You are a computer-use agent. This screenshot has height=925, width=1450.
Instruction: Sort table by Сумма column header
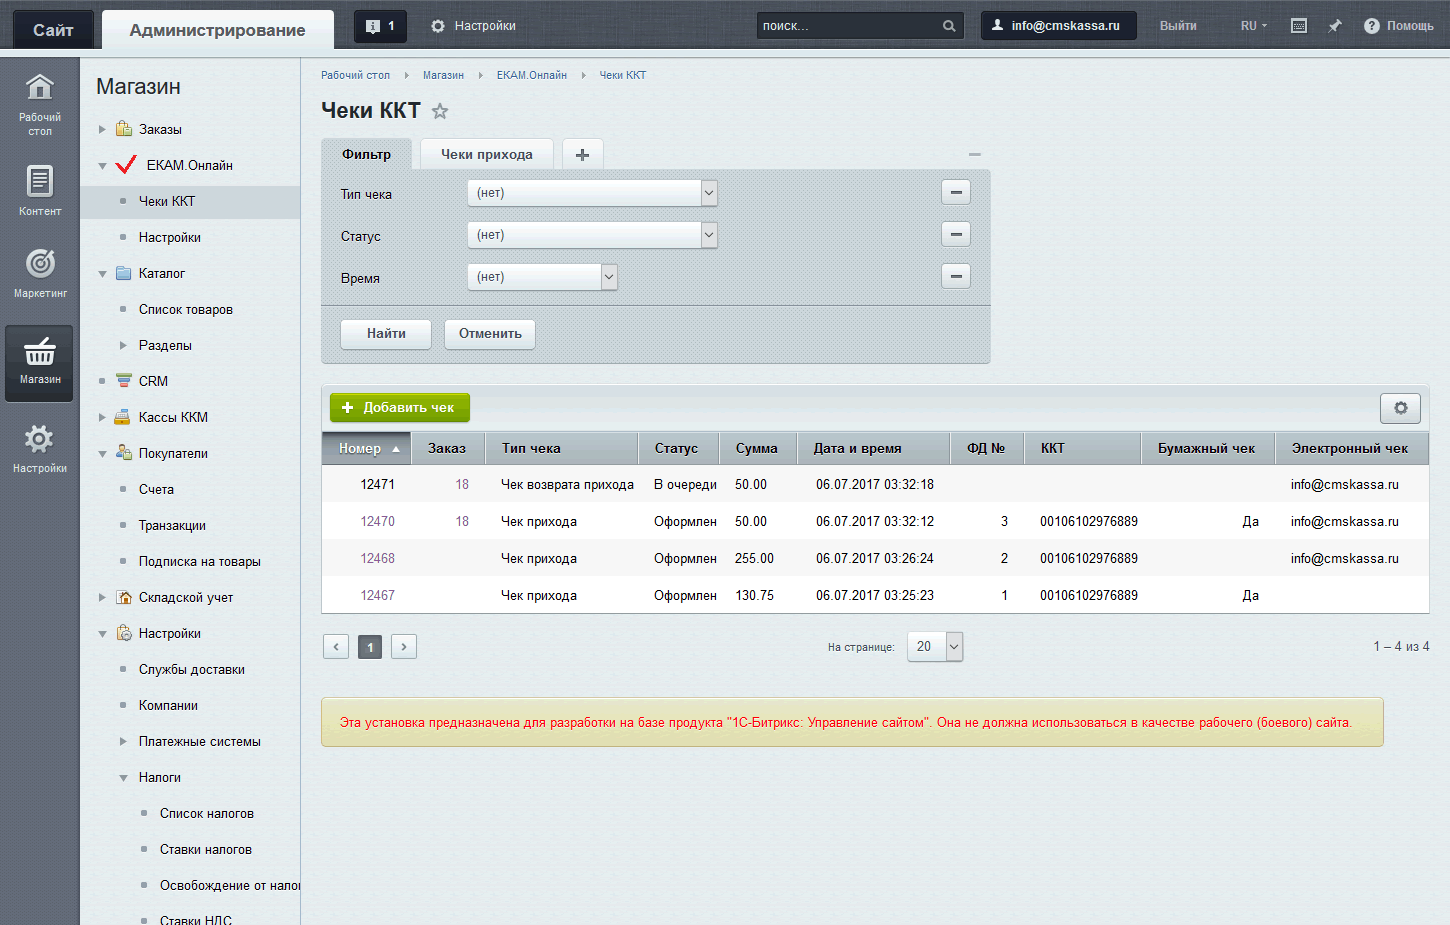(x=757, y=448)
